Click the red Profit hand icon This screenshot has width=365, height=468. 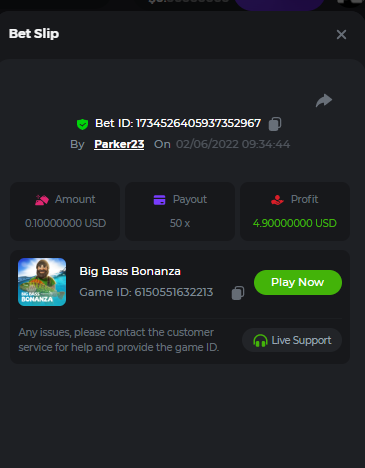coord(277,200)
